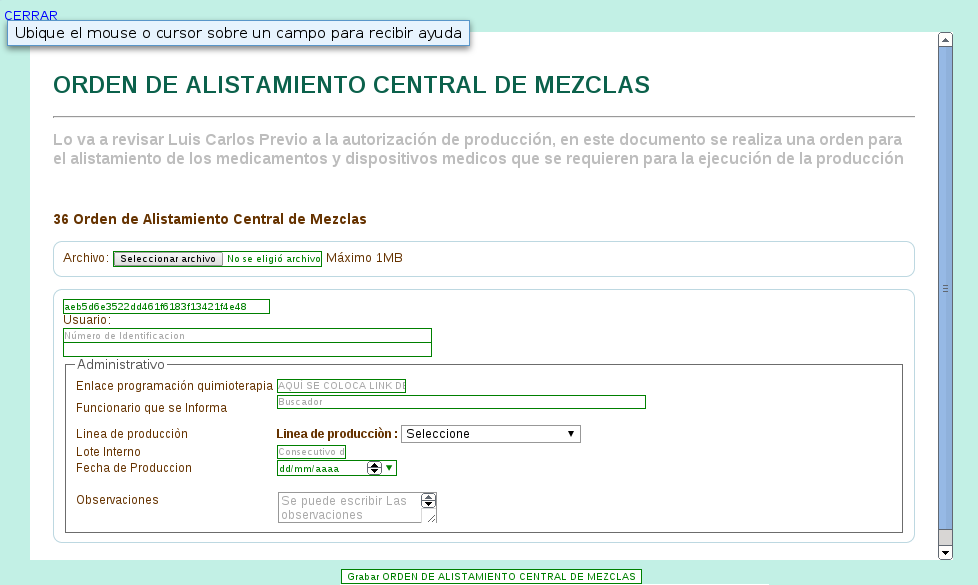Click the 'No se eligió archivo' file label
This screenshot has height=585, width=978.
click(273, 259)
